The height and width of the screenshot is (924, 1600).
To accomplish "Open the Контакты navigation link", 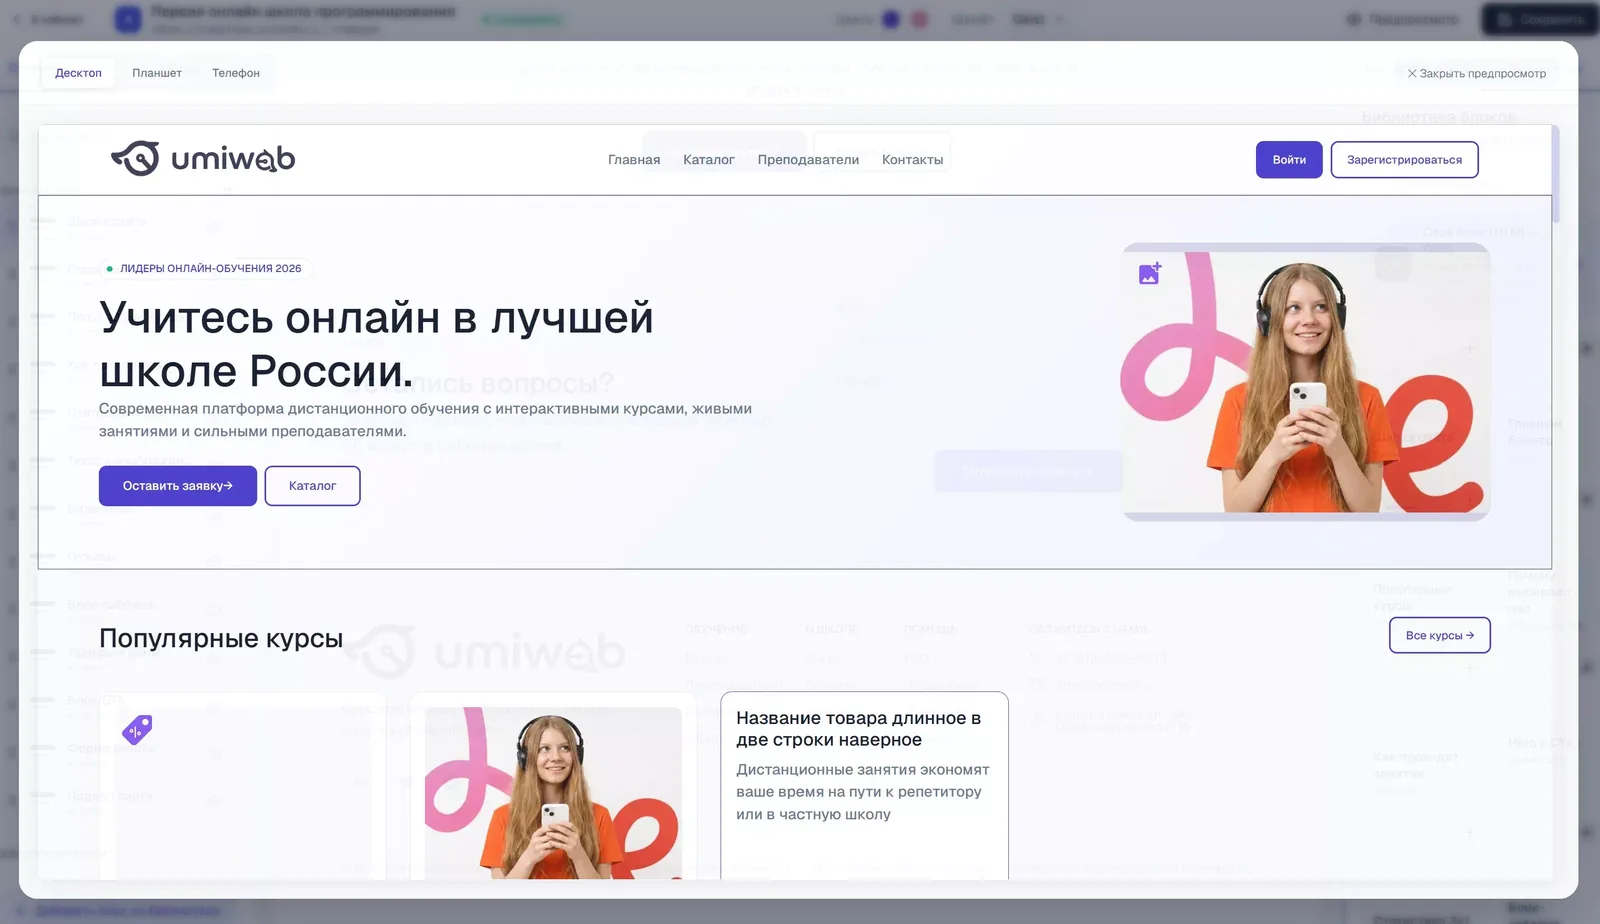I will (x=912, y=160).
